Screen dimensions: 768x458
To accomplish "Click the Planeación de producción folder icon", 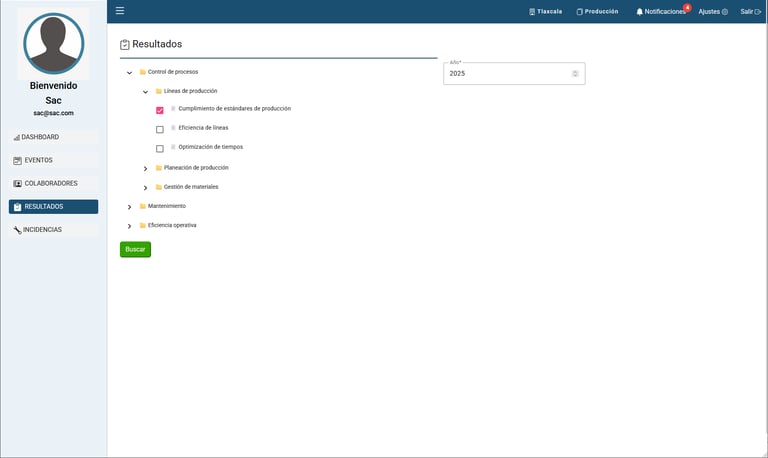I will click(x=159, y=168).
